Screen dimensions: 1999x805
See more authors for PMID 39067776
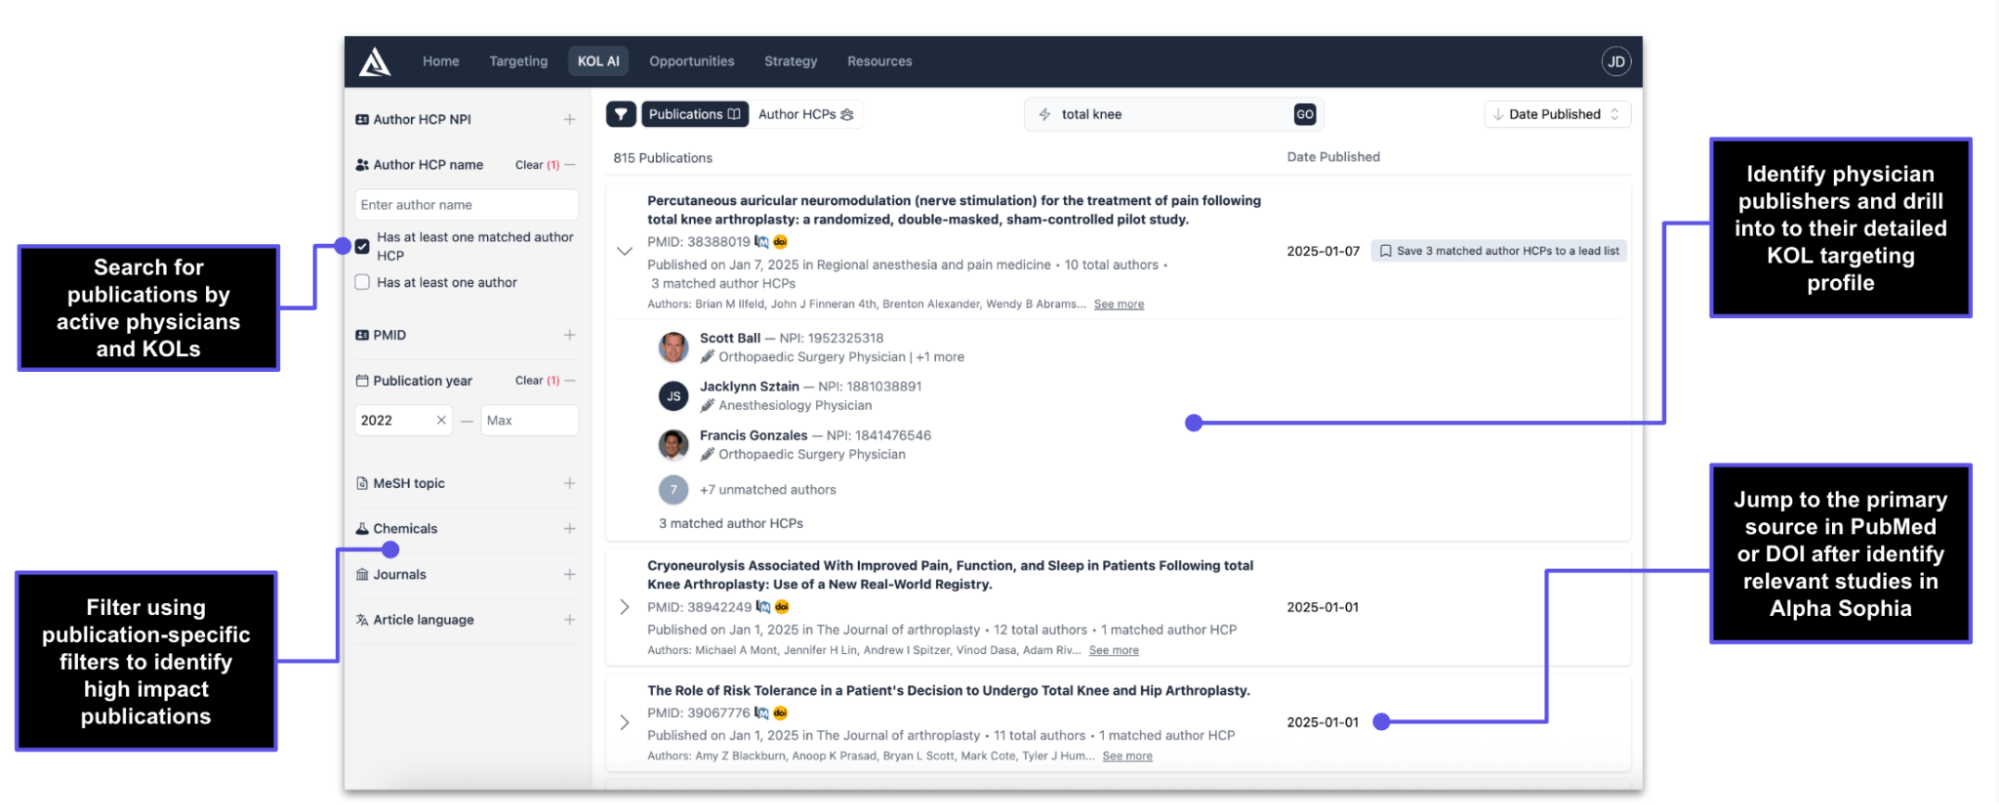coord(1127,756)
